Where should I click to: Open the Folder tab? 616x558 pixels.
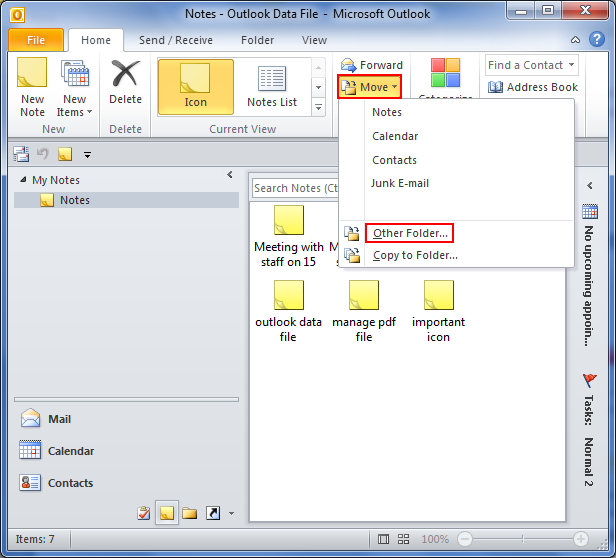(257, 40)
